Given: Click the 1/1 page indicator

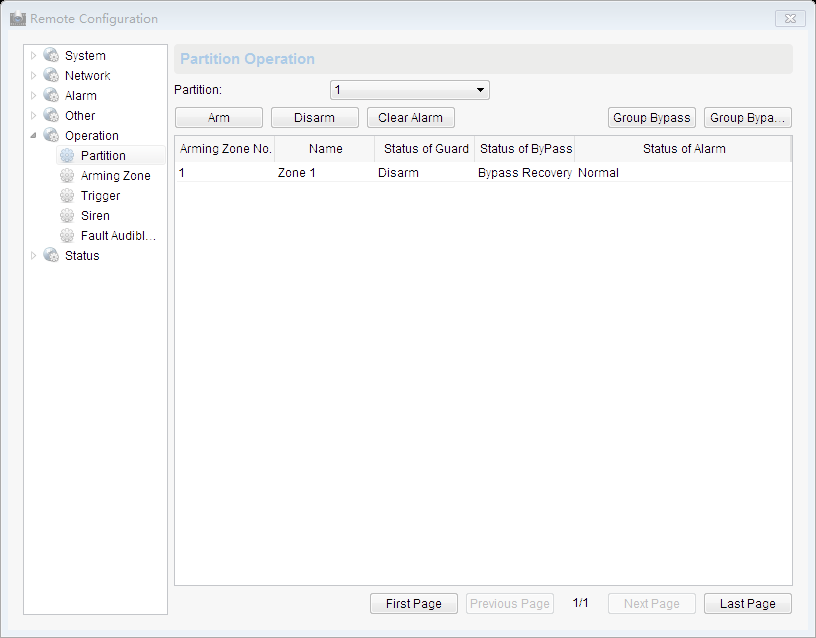Looking at the screenshot, I should pyautogui.click(x=580, y=603).
